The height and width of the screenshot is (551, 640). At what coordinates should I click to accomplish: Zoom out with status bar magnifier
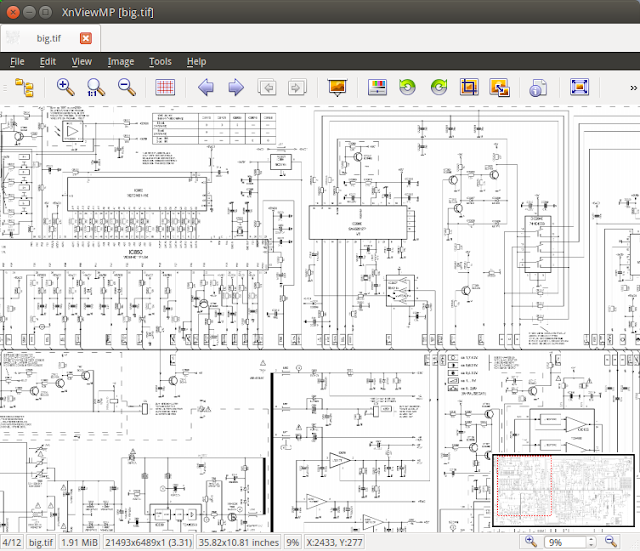611,542
